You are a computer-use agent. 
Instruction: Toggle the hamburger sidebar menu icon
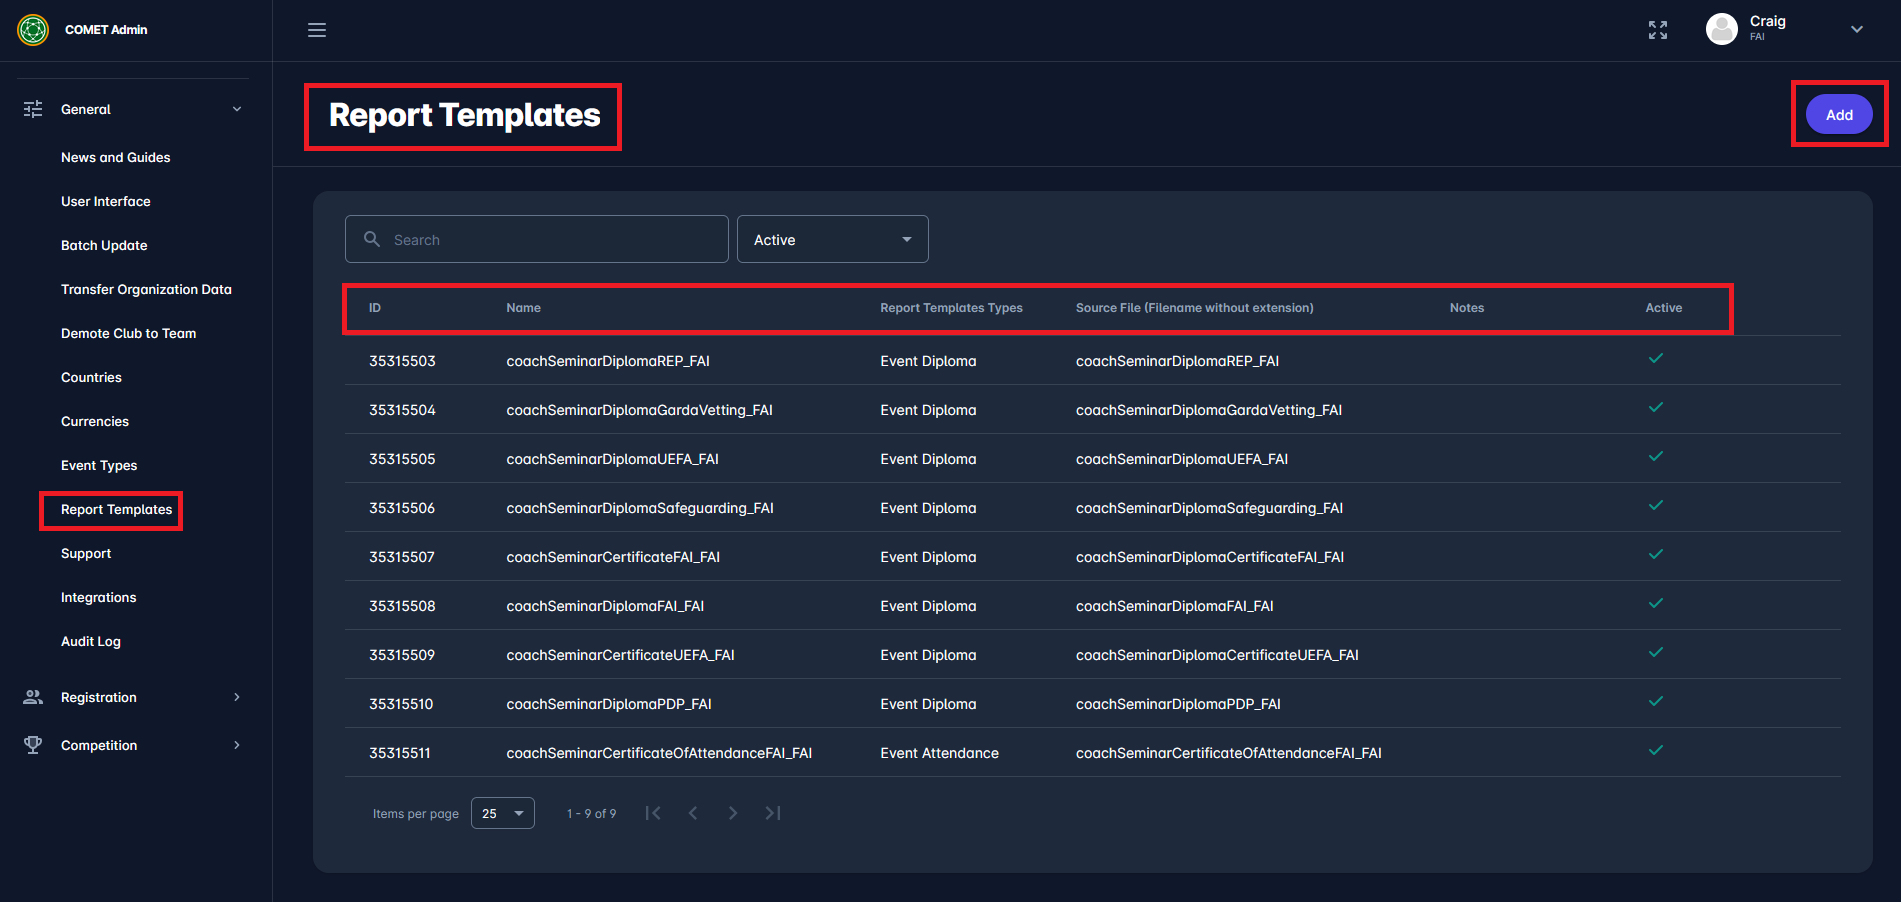(317, 30)
